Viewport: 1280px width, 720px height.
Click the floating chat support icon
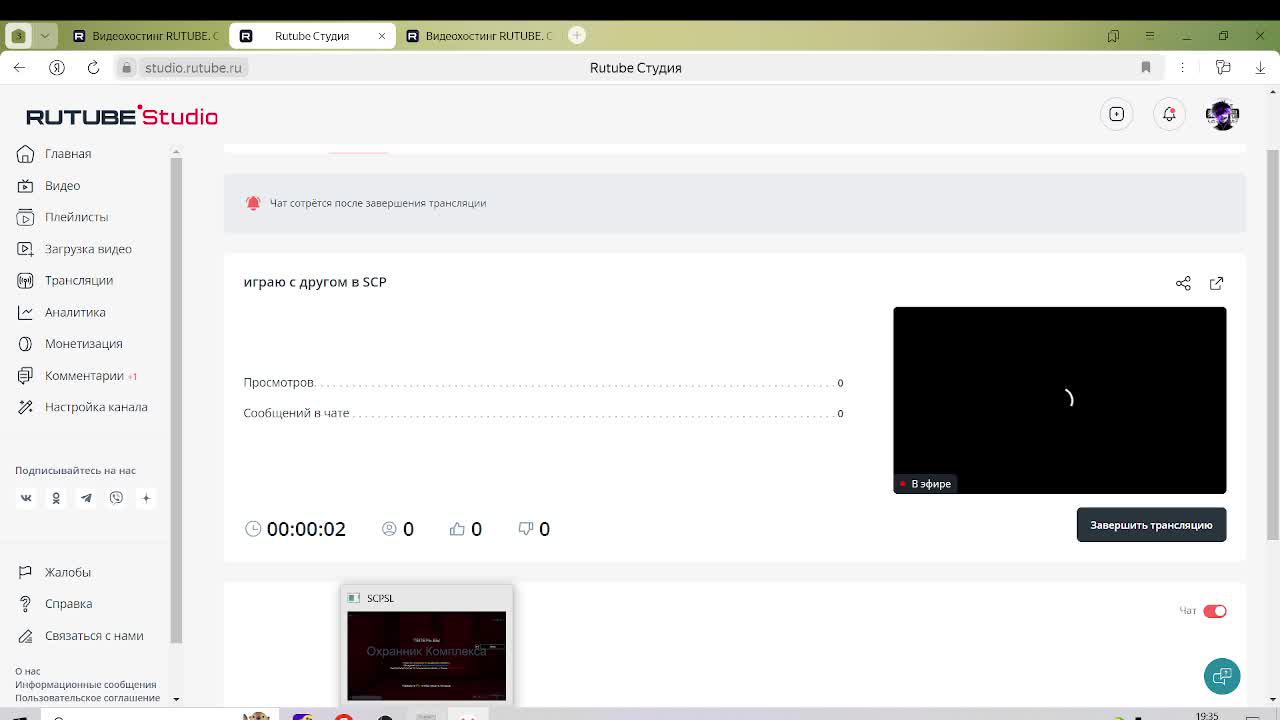coord(1222,677)
